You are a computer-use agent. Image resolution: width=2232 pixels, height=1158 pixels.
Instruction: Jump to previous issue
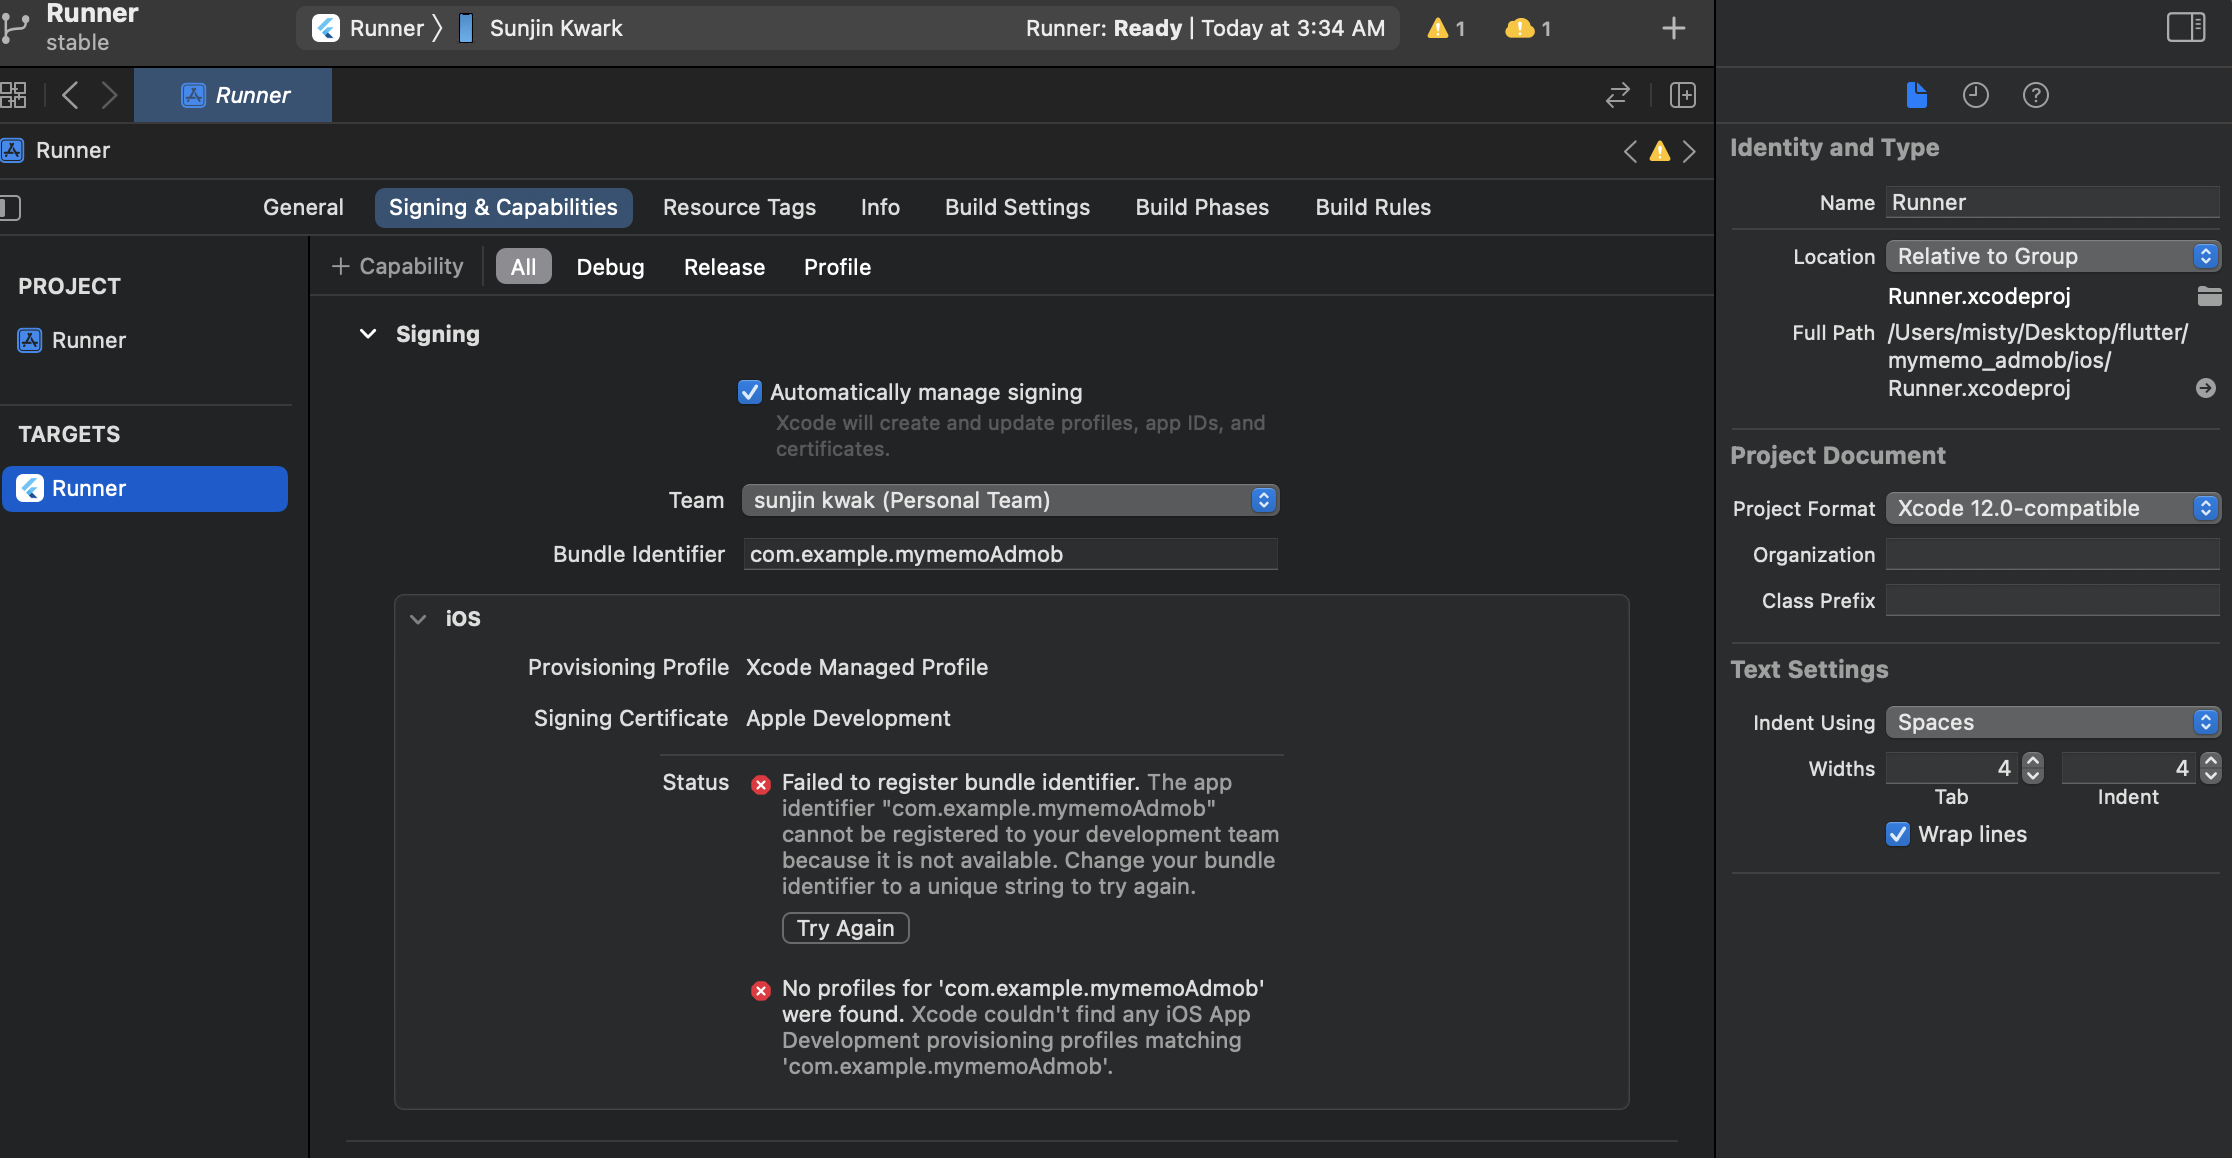[1630, 151]
